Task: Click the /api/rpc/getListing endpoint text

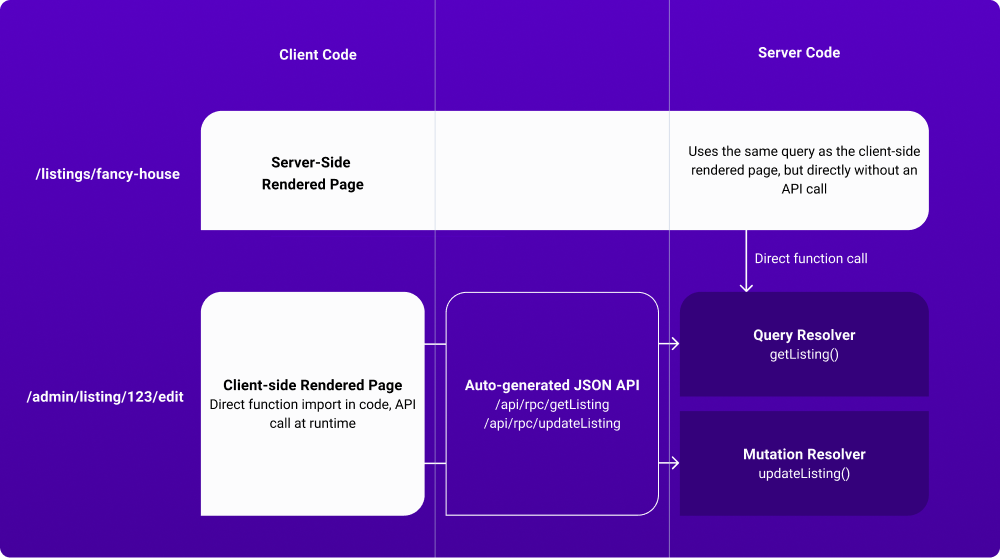Action: click(x=552, y=405)
